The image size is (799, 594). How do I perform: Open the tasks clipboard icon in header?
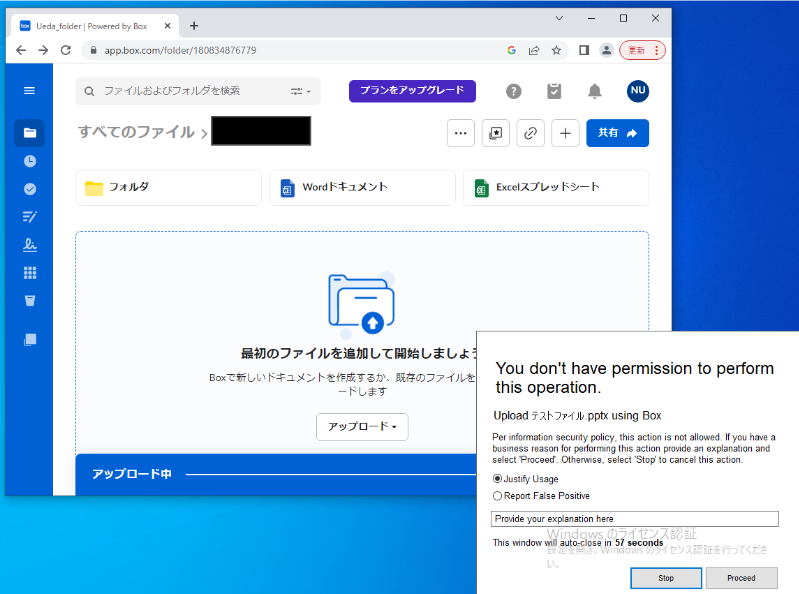554,91
